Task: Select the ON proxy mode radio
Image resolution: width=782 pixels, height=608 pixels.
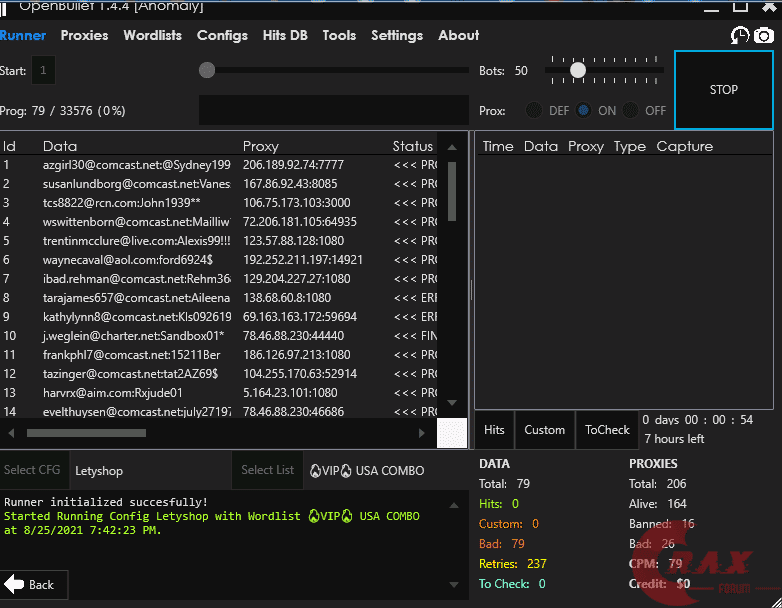Action: [583, 110]
